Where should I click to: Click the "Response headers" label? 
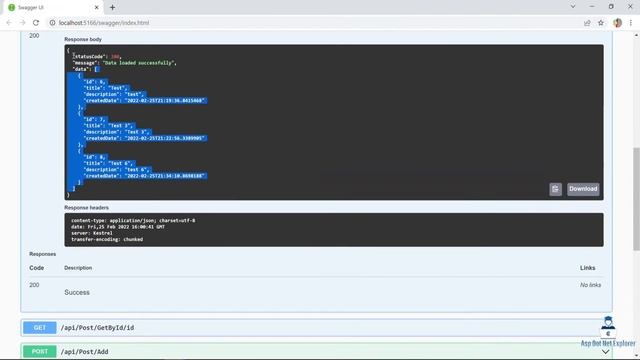click(x=87, y=207)
